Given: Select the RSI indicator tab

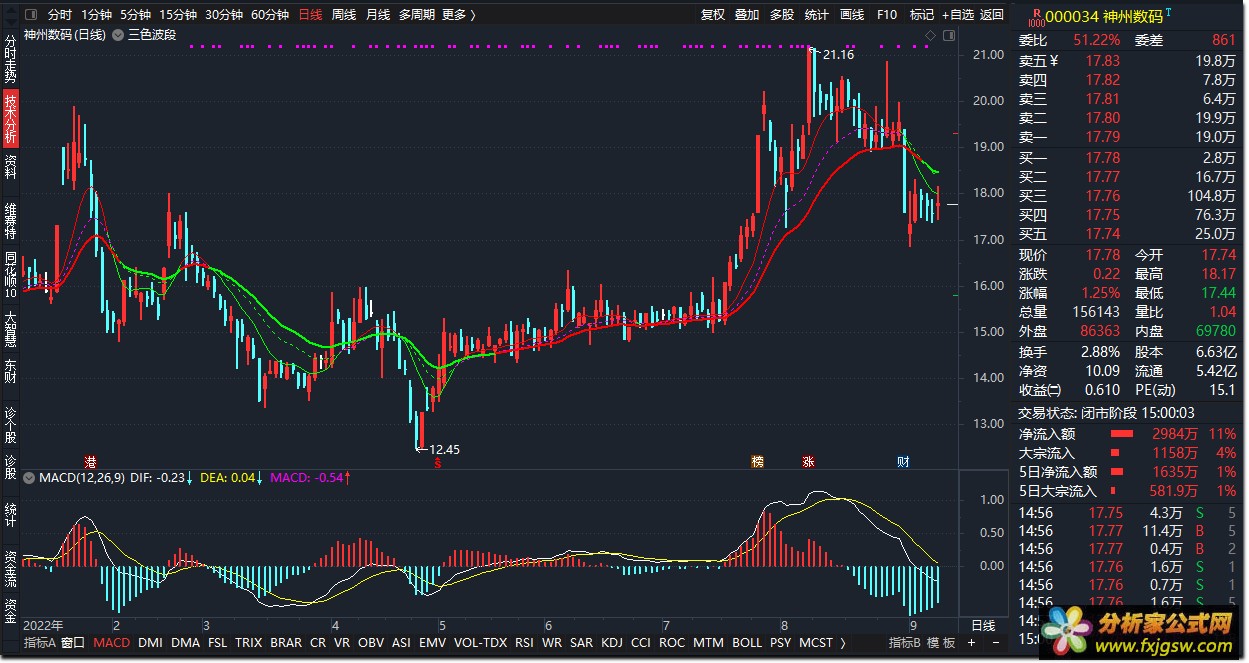Looking at the screenshot, I should [524, 643].
